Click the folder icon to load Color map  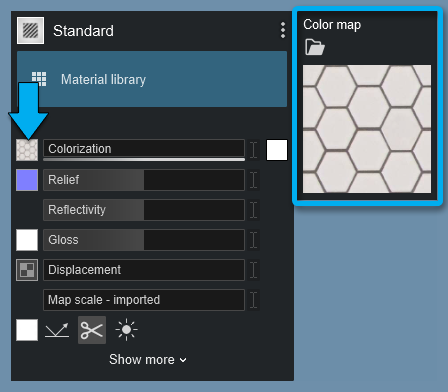(x=315, y=47)
